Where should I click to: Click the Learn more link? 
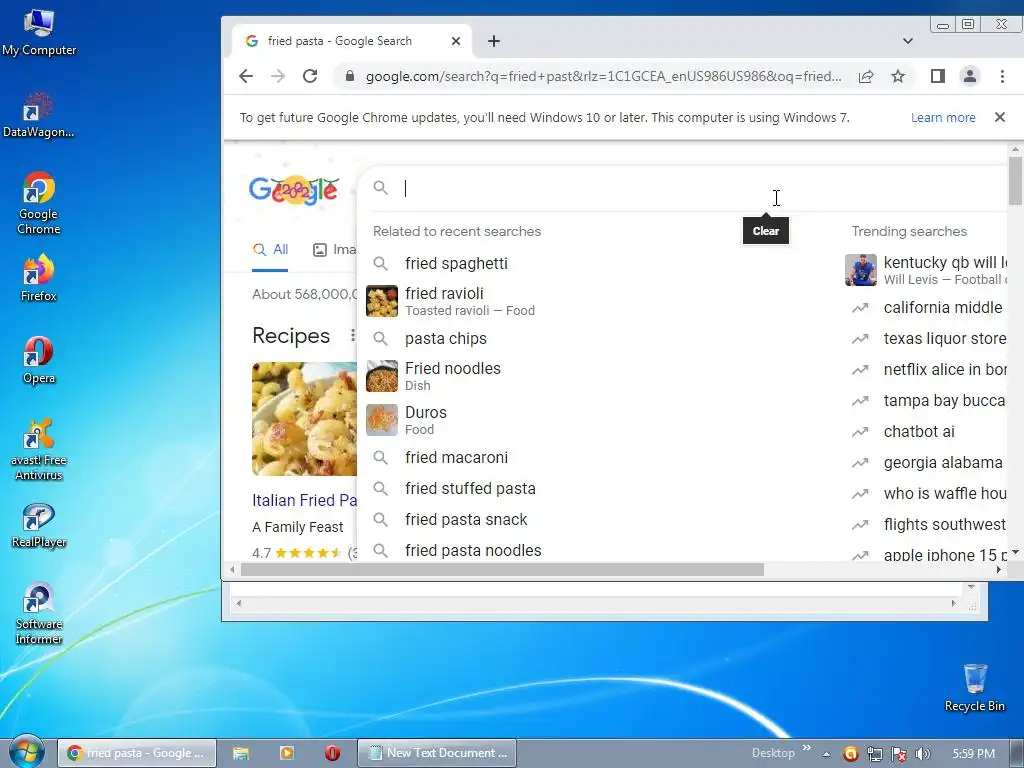click(x=943, y=118)
